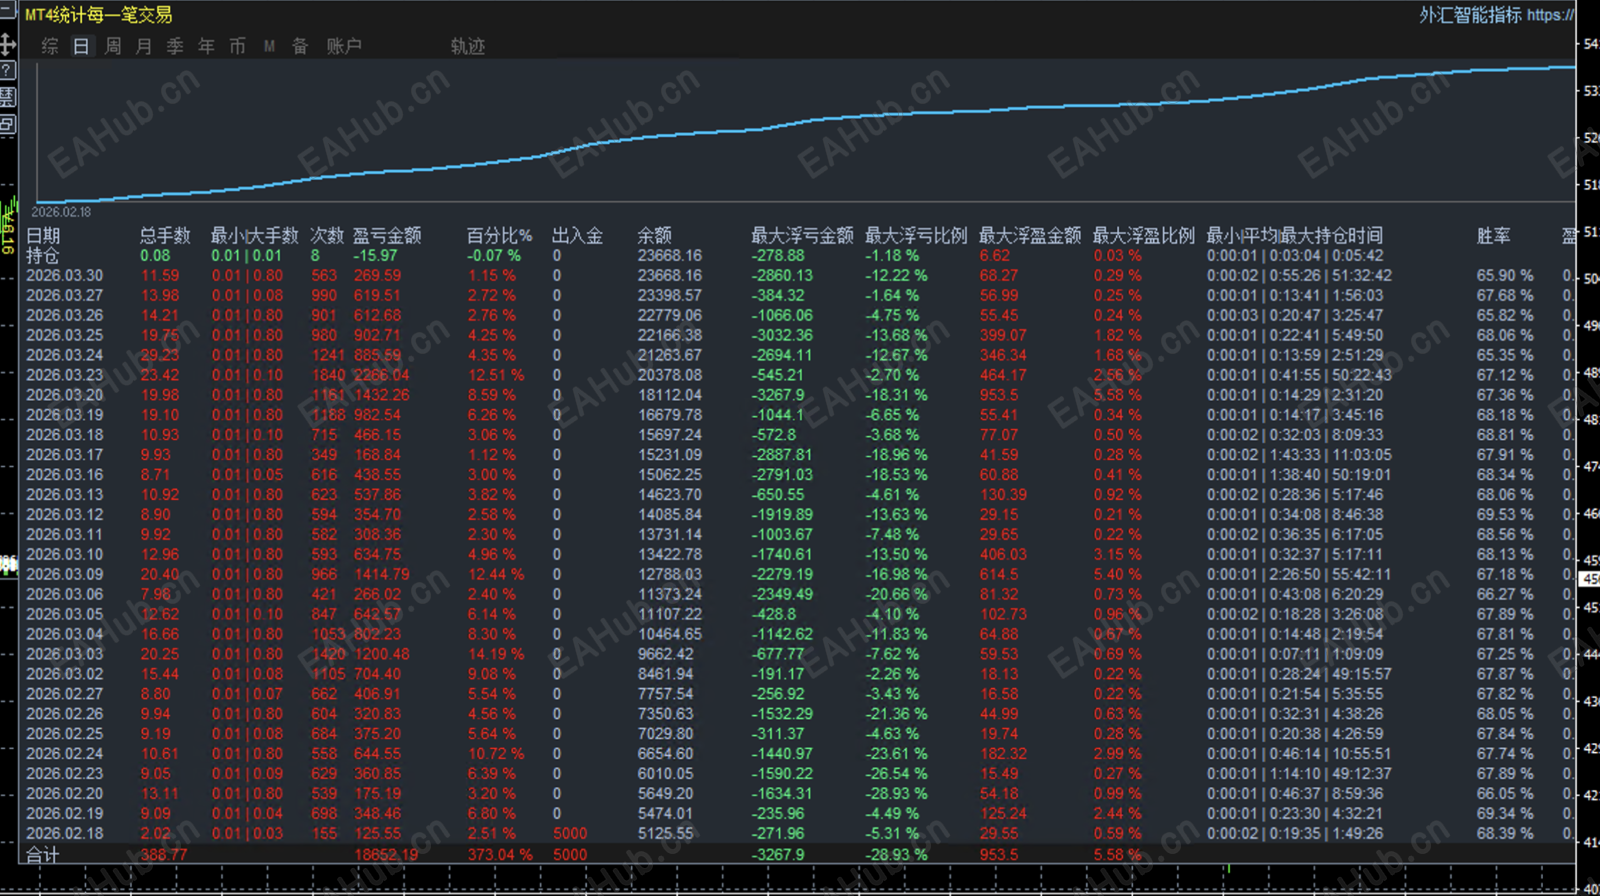Image resolution: width=1600 pixels, height=896 pixels.
Task: Click win rate 65.90 %
Action: coord(1505,276)
